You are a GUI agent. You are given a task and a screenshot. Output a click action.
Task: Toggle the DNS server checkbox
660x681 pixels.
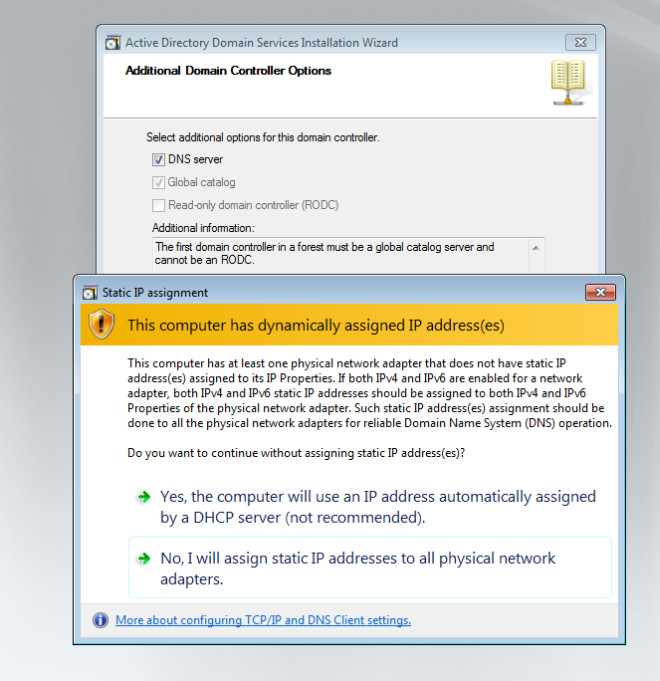[158, 159]
